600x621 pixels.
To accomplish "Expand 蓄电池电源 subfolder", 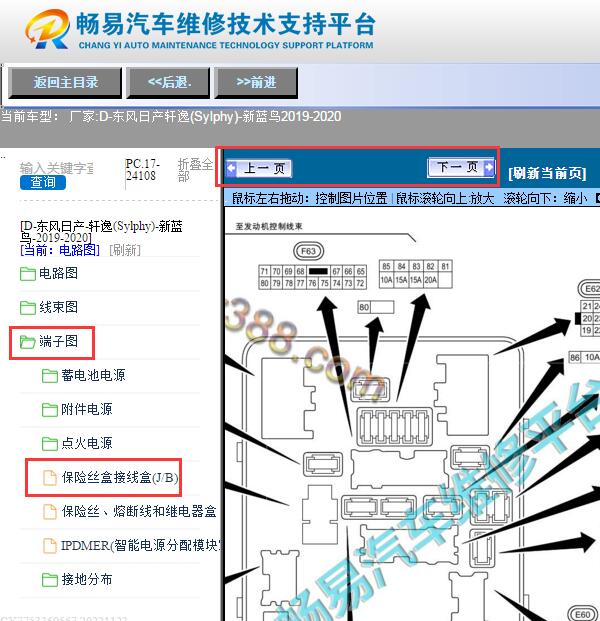I will tap(93, 375).
